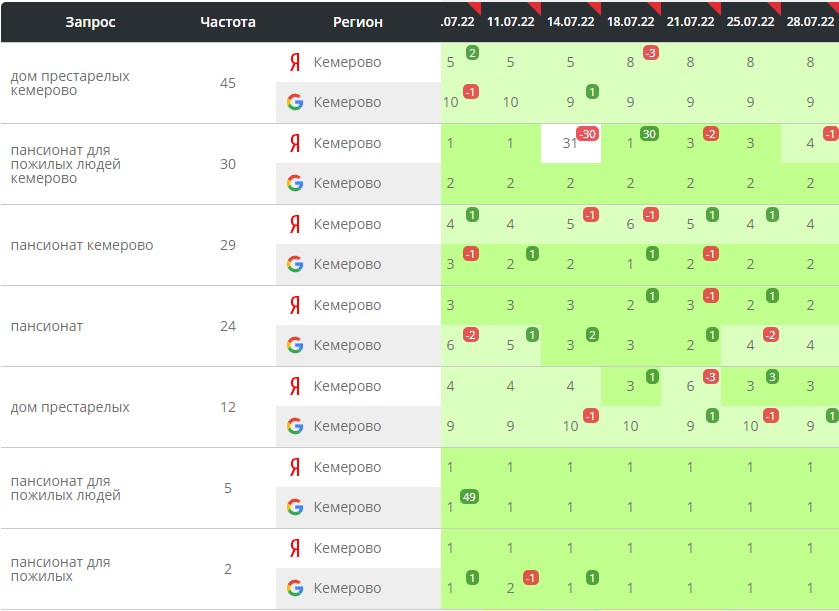Click the green 49 change badge
This screenshot has width=839, height=611.
click(x=468, y=497)
